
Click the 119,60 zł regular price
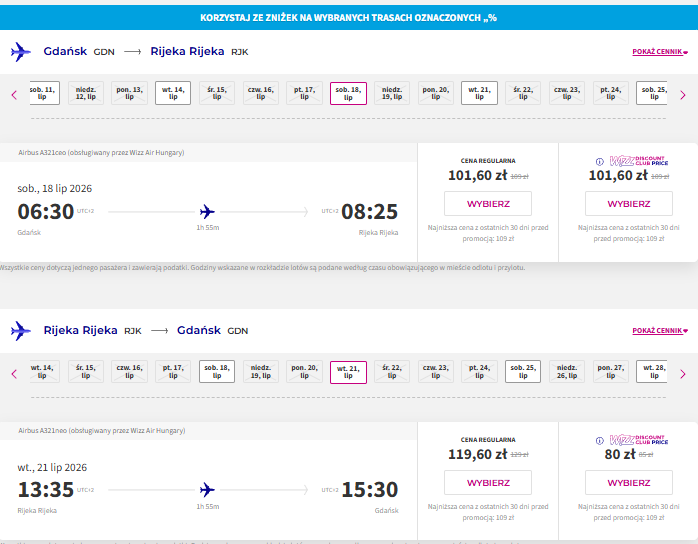pos(477,454)
